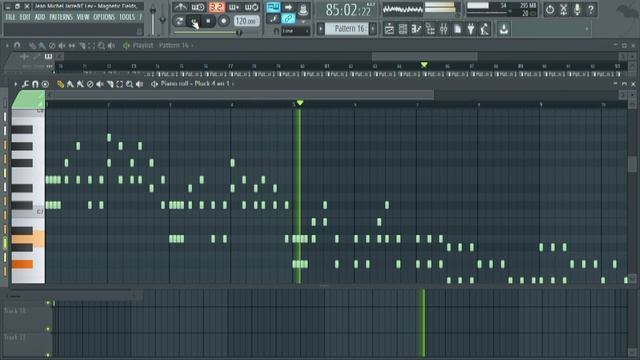
Task: Toggle loop recording icon
Action: point(251,7)
